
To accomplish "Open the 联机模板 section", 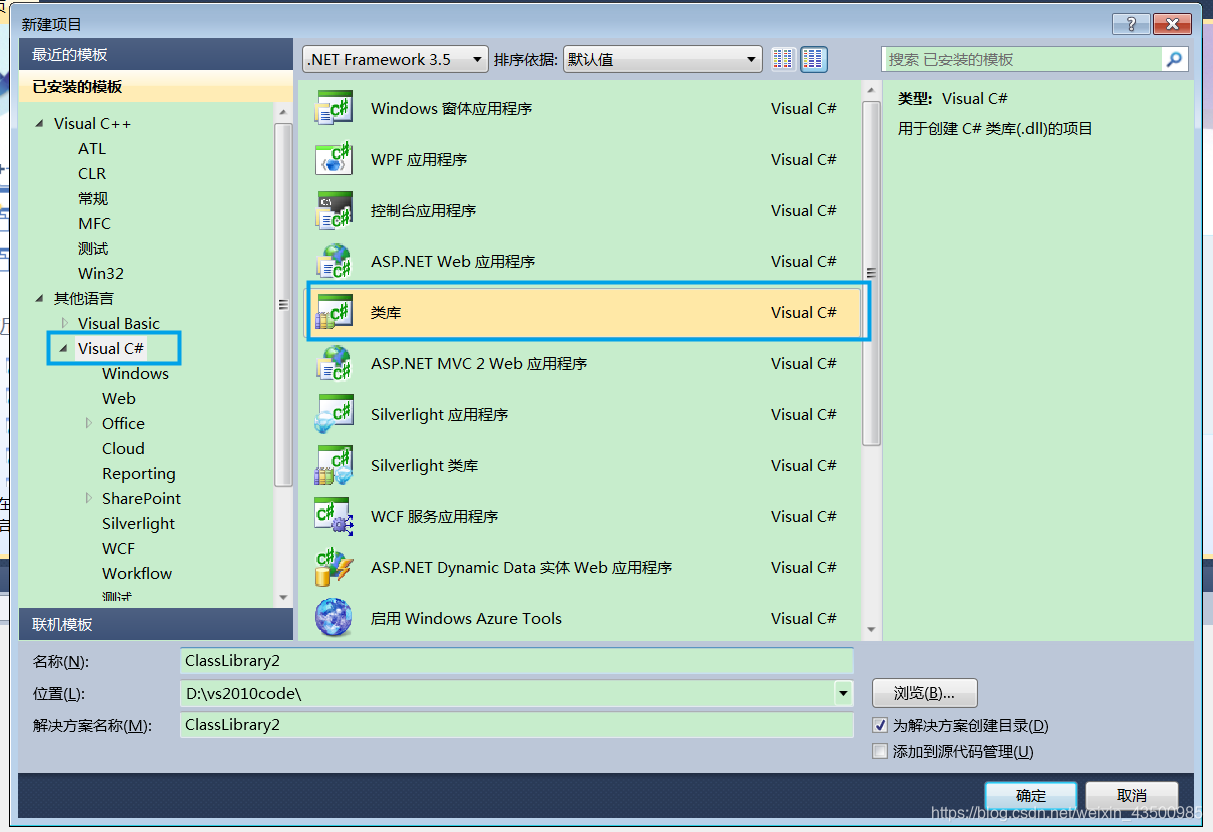I will (156, 624).
